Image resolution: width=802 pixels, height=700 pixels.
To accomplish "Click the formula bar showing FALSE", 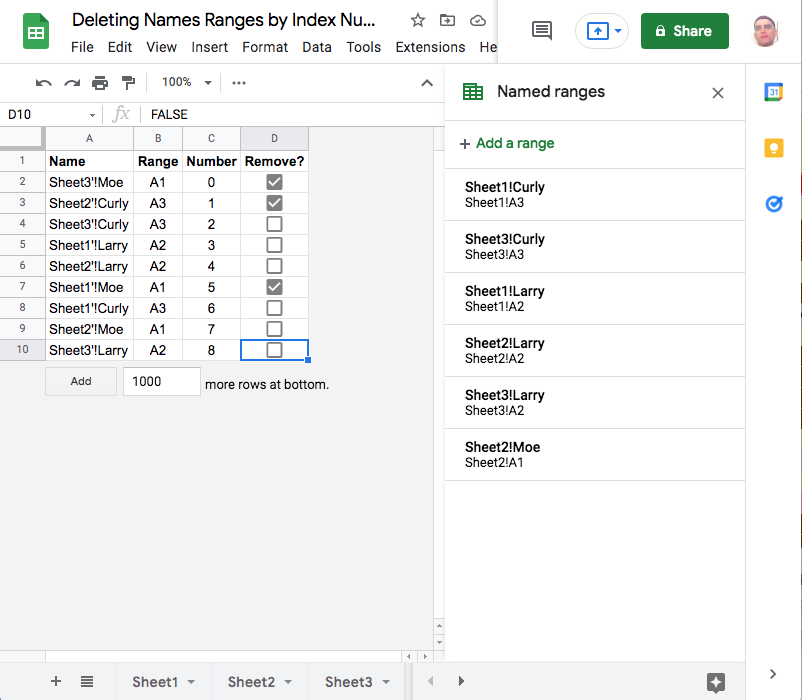I will click(292, 115).
